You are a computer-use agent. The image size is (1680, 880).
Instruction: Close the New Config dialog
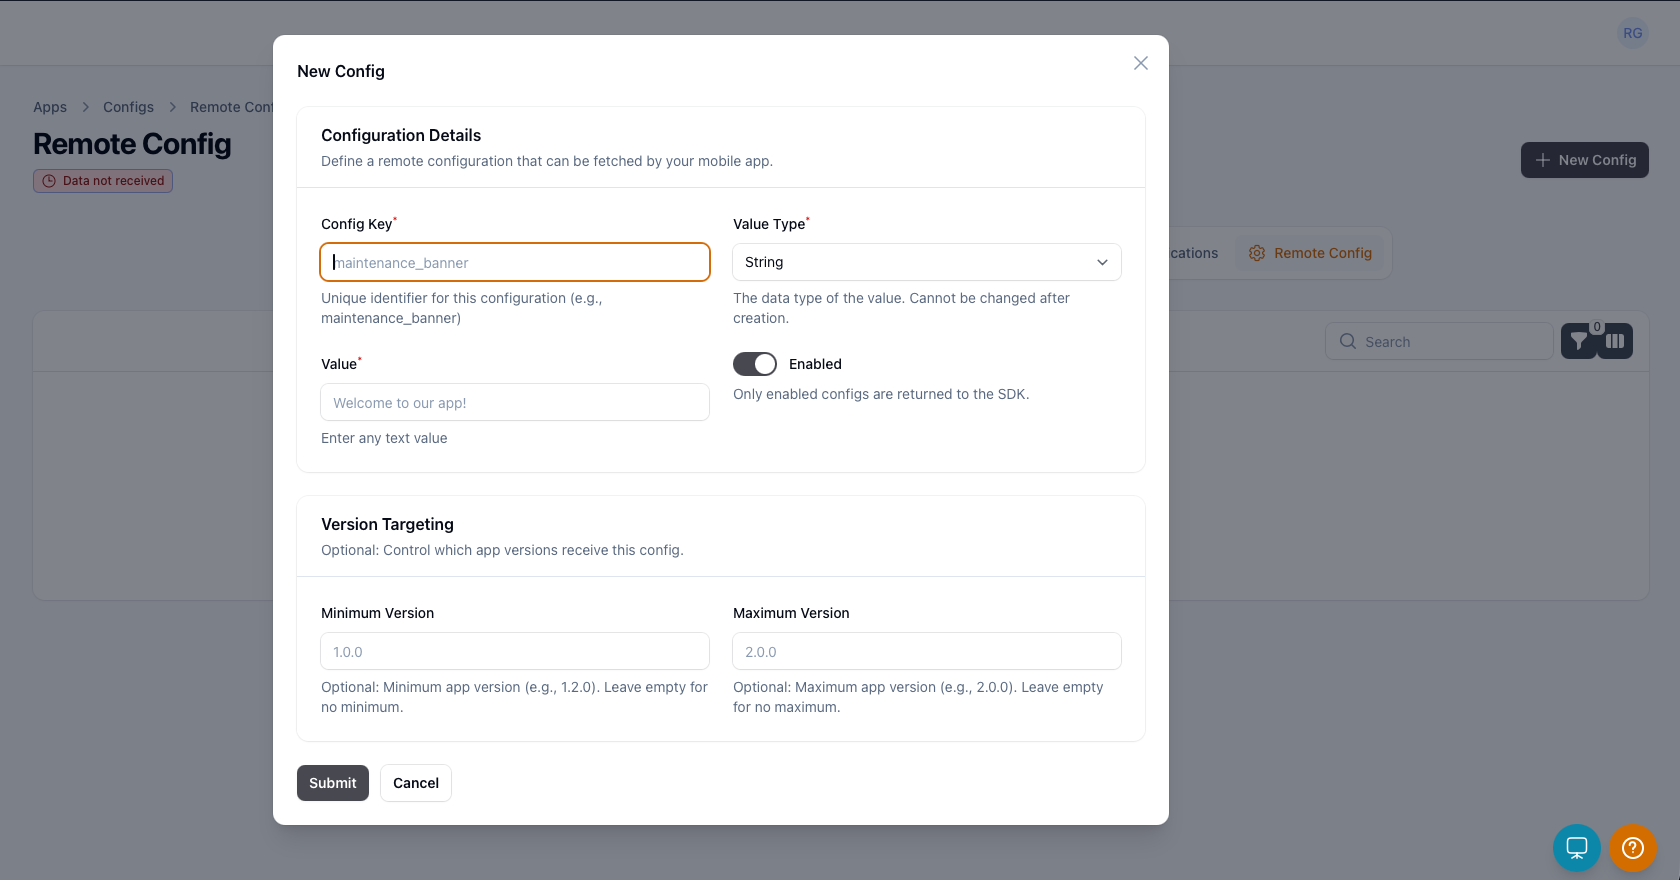tap(1141, 63)
